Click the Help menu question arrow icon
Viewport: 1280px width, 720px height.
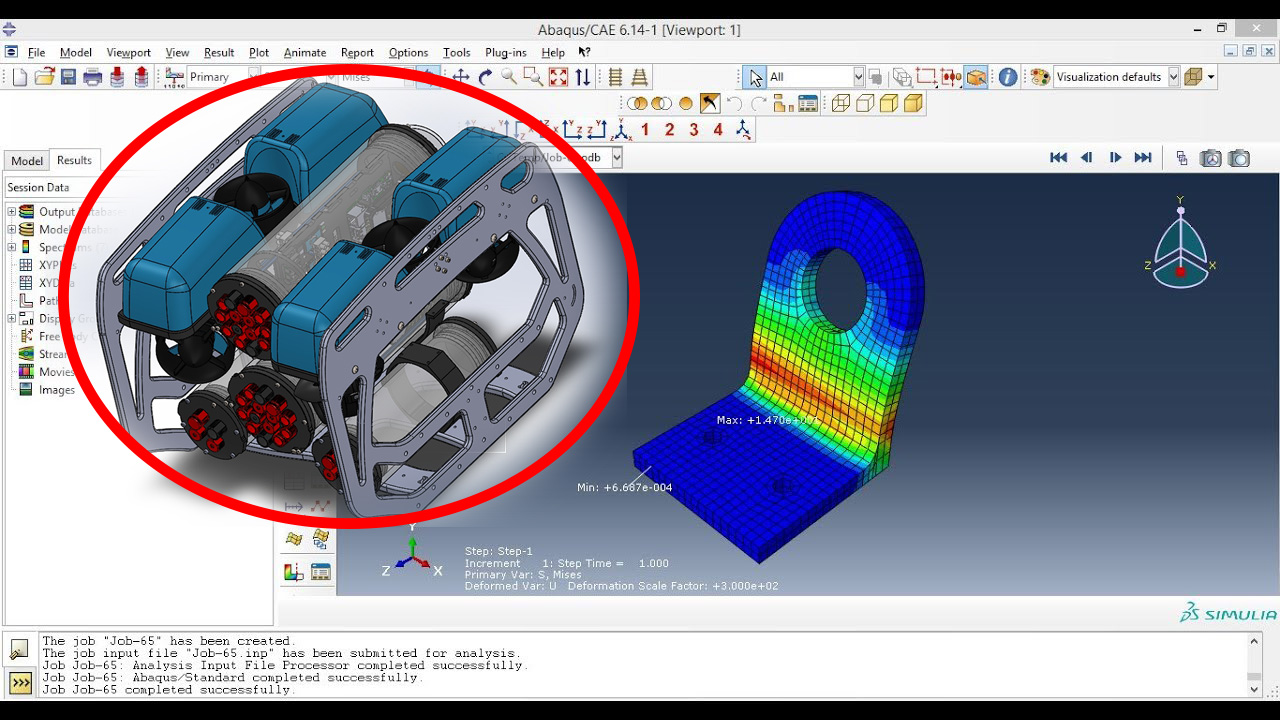585,53
